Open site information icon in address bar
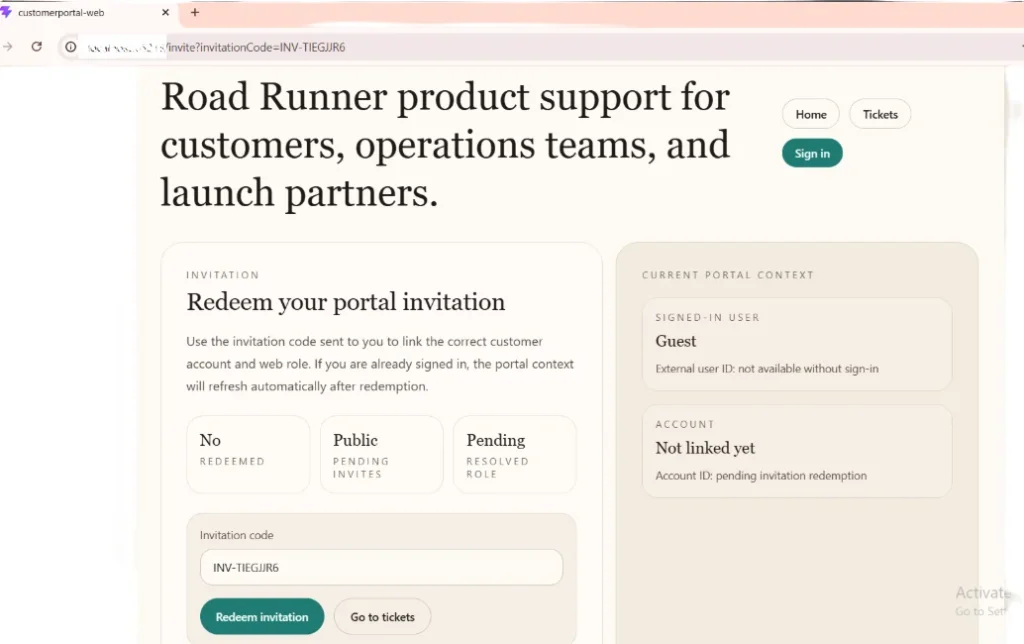1024x644 pixels. 71,47
